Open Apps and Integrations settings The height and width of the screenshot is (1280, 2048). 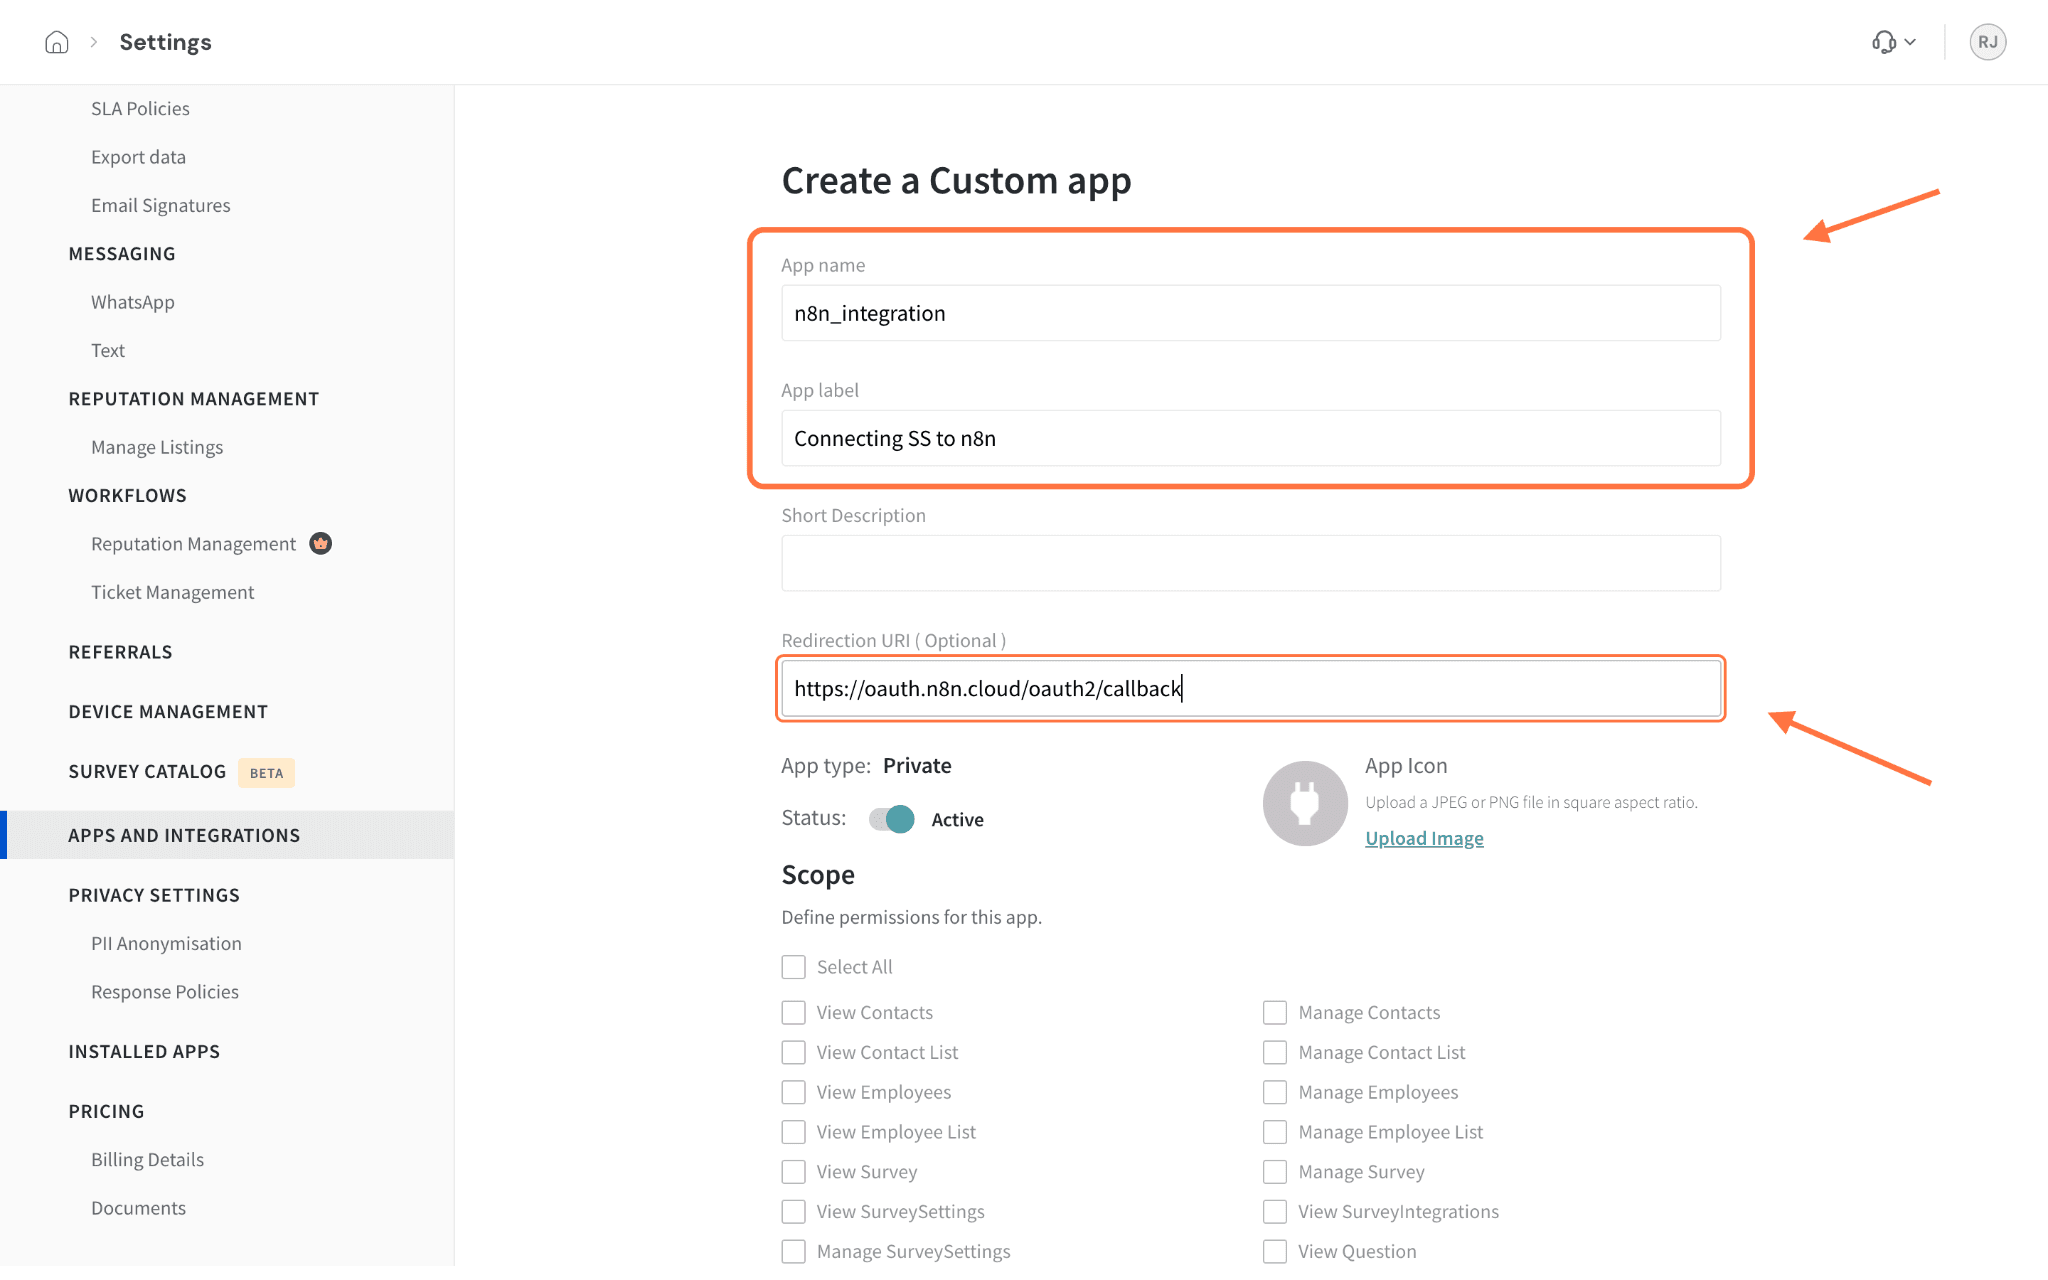(184, 835)
